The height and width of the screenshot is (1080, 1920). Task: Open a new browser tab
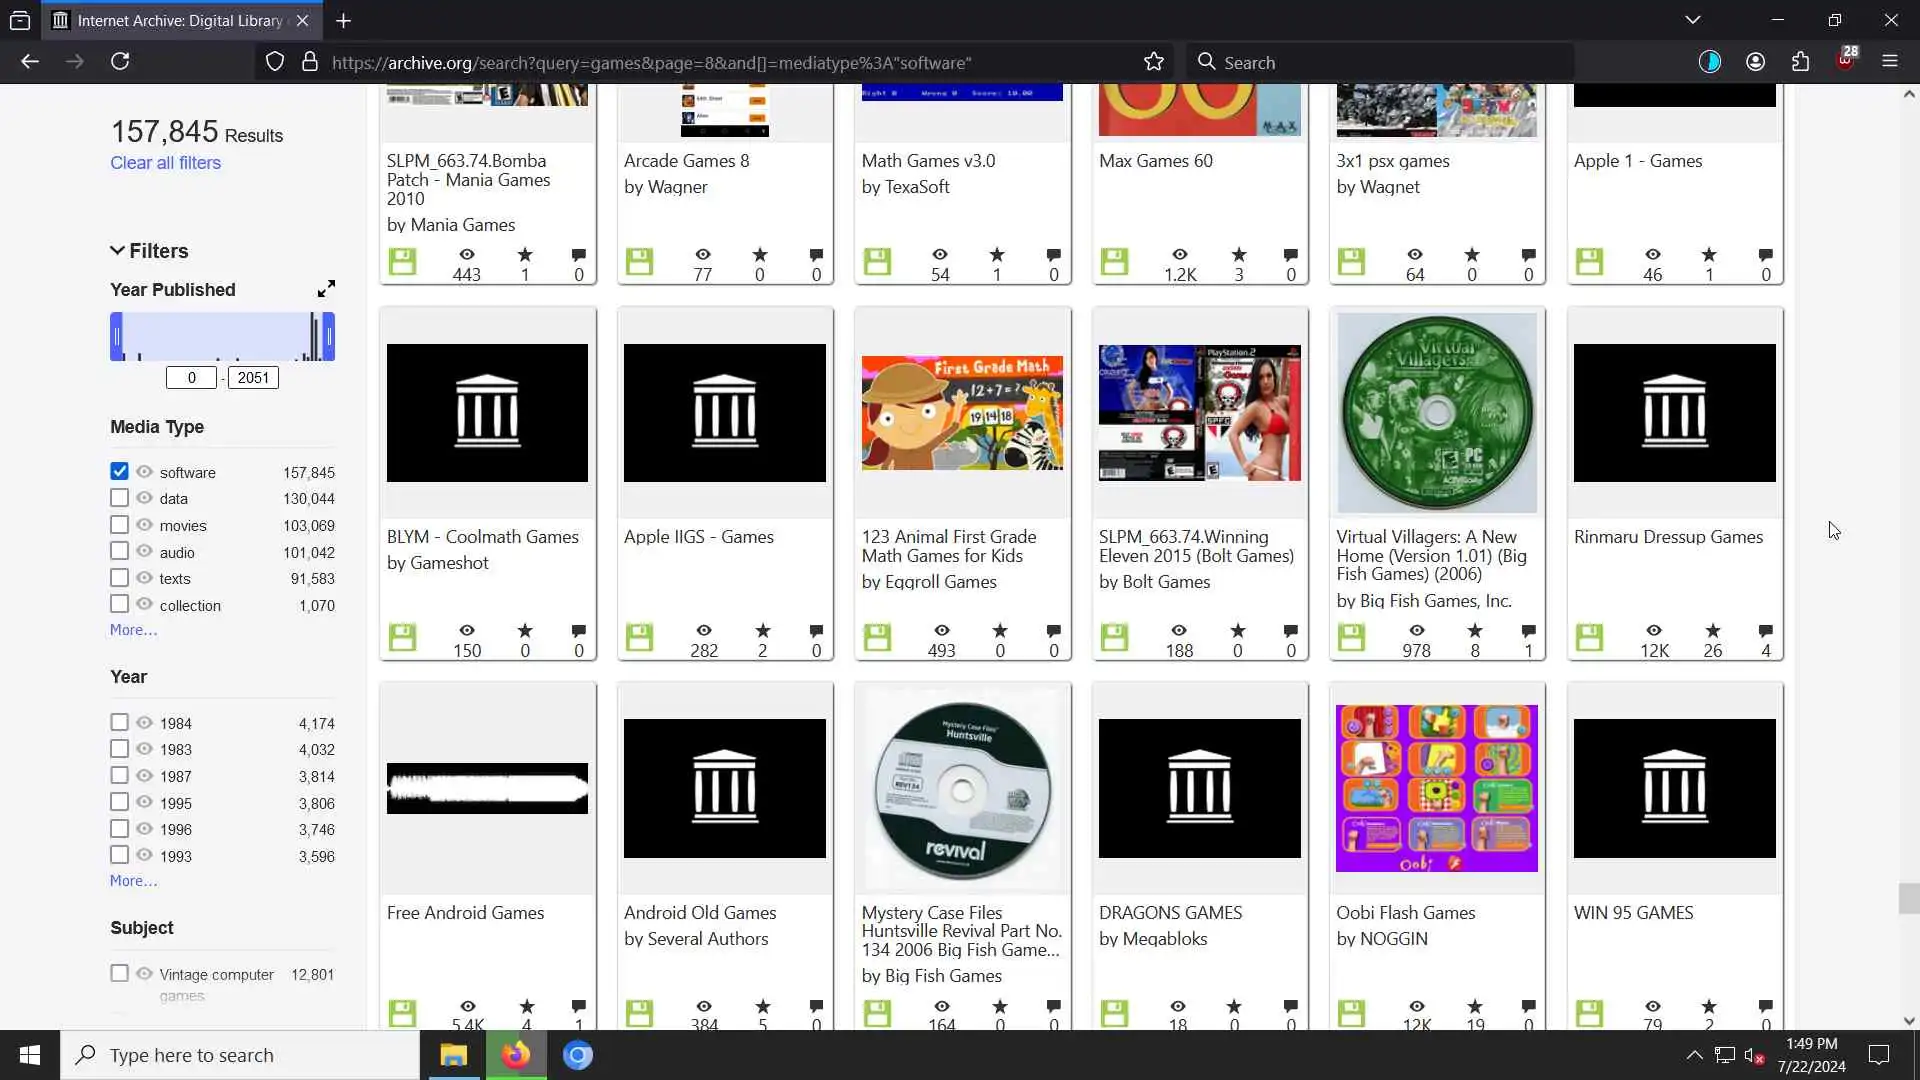(343, 20)
